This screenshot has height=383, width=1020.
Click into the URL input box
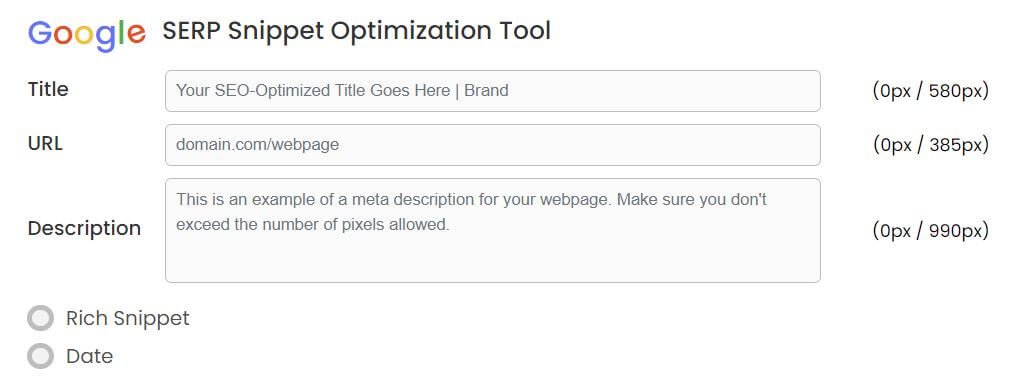click(x=492, y=145)
